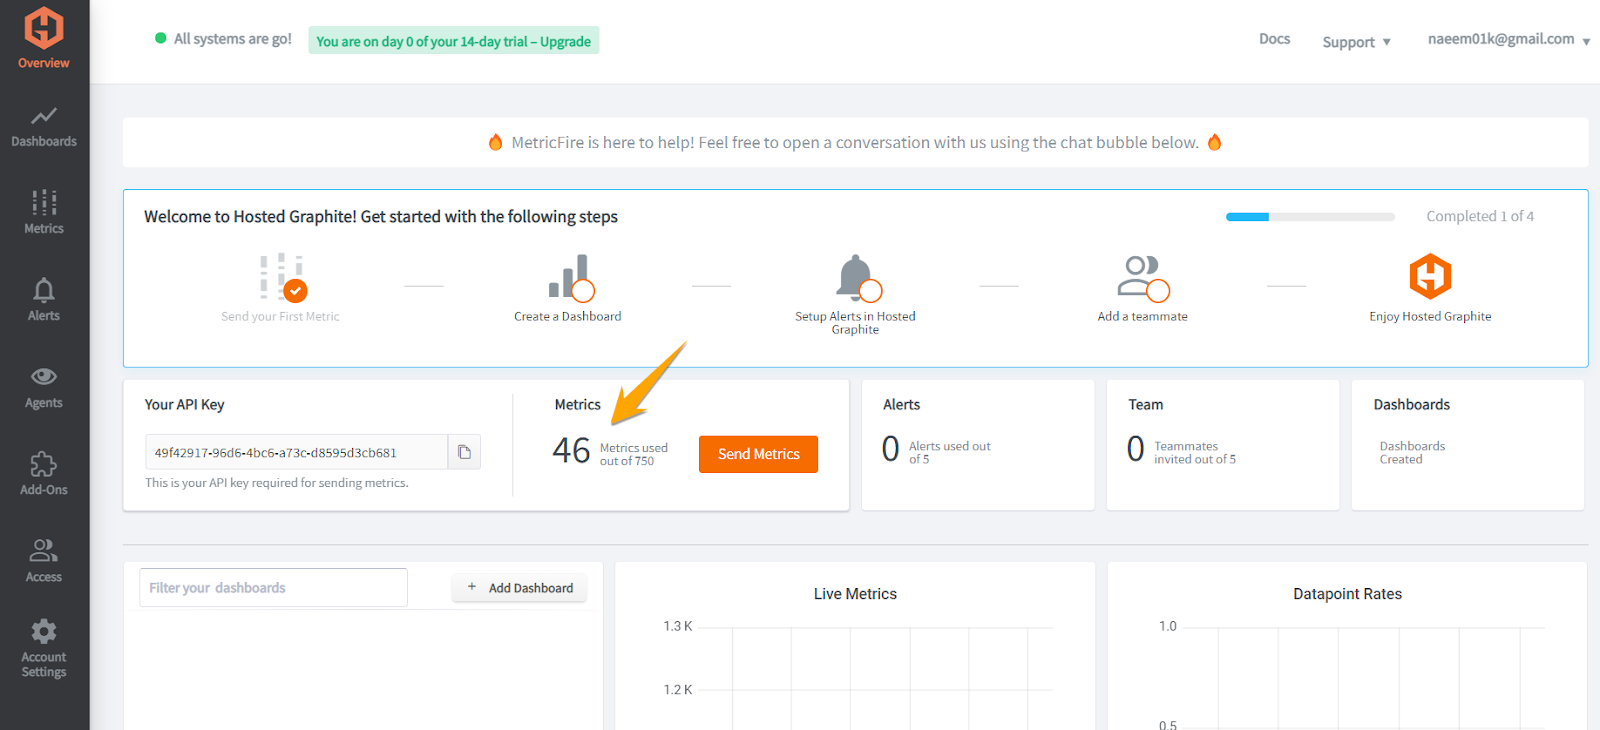Viewport: 1600px width, 730px height.
Task: Click the Enjoy Hosted Graphite label
Action: [x=1430, y=316]
